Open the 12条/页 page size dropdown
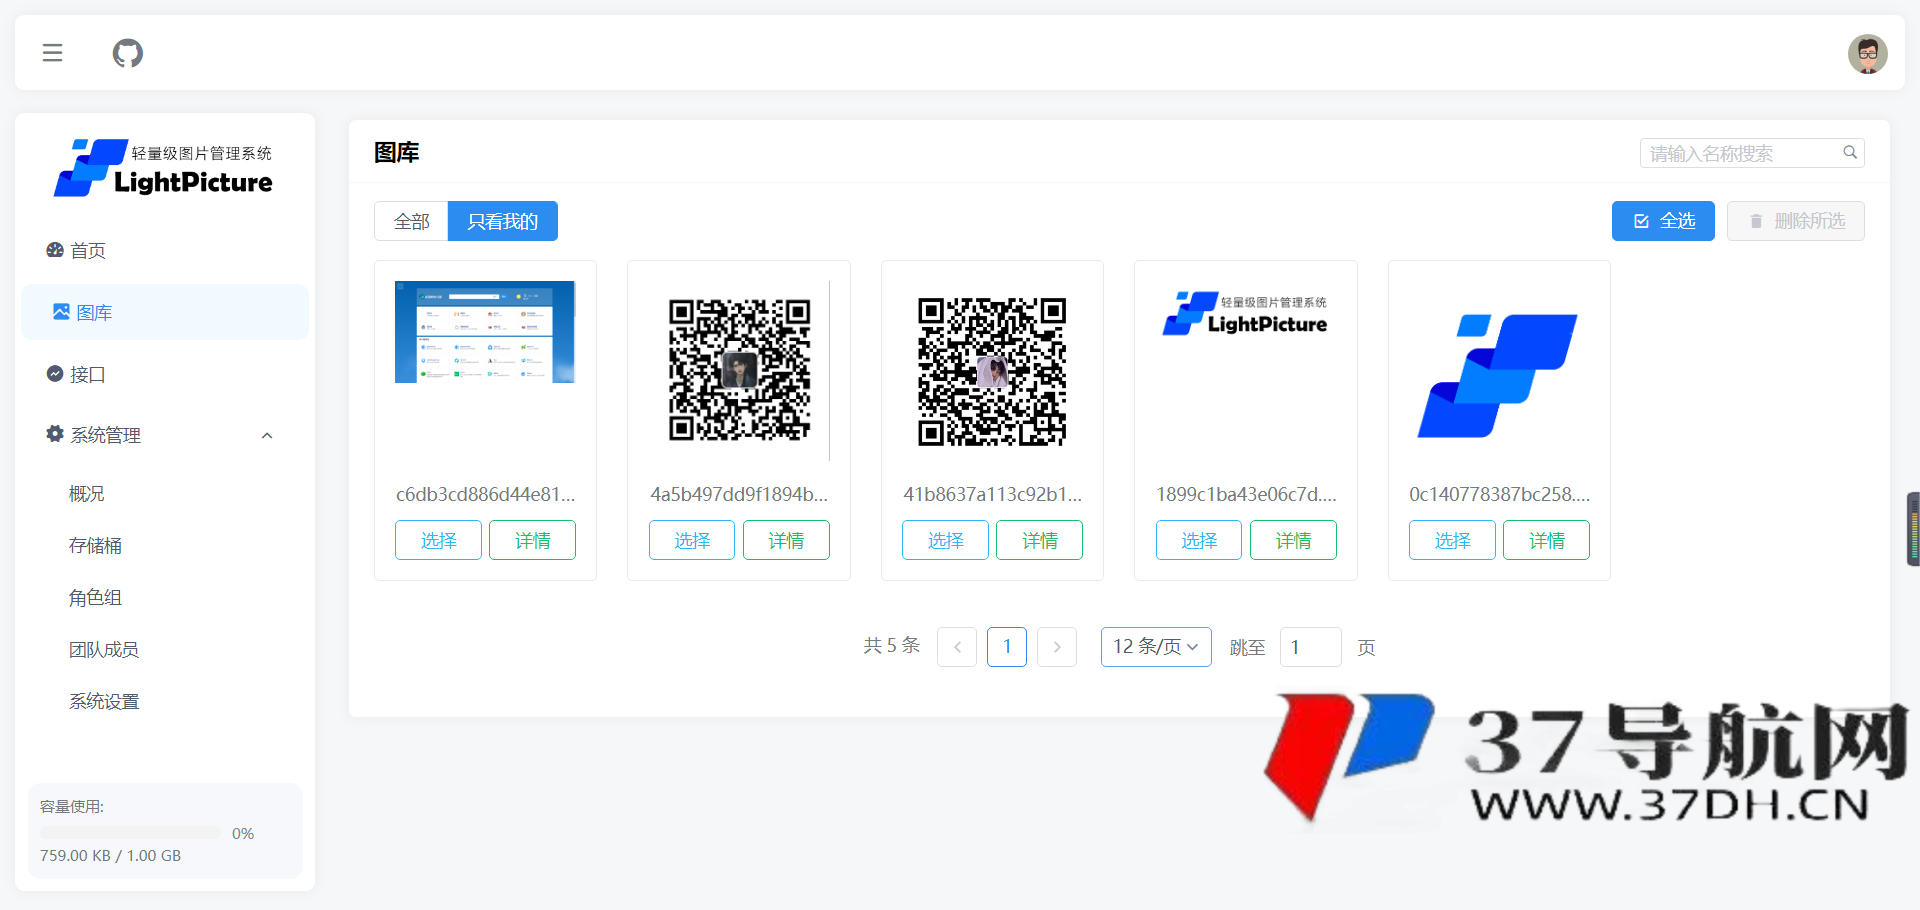 point(1155,647)
